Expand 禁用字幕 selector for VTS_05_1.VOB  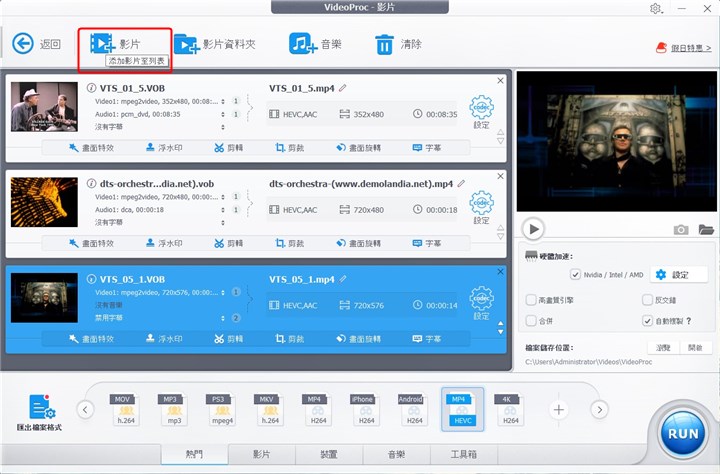coord(223,318)
